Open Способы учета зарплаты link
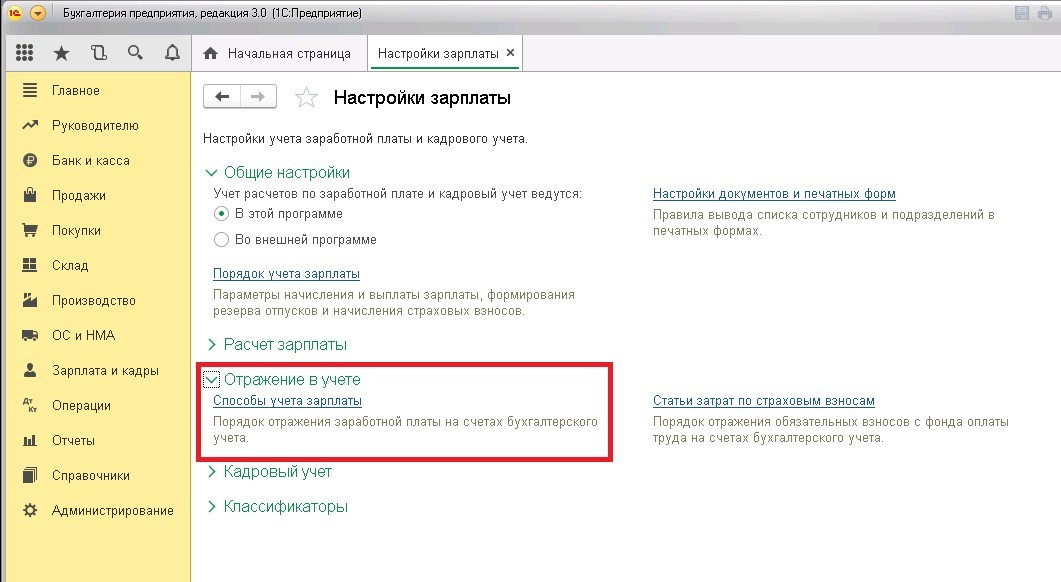The image size is (1061, 582). tap(288, 401)
